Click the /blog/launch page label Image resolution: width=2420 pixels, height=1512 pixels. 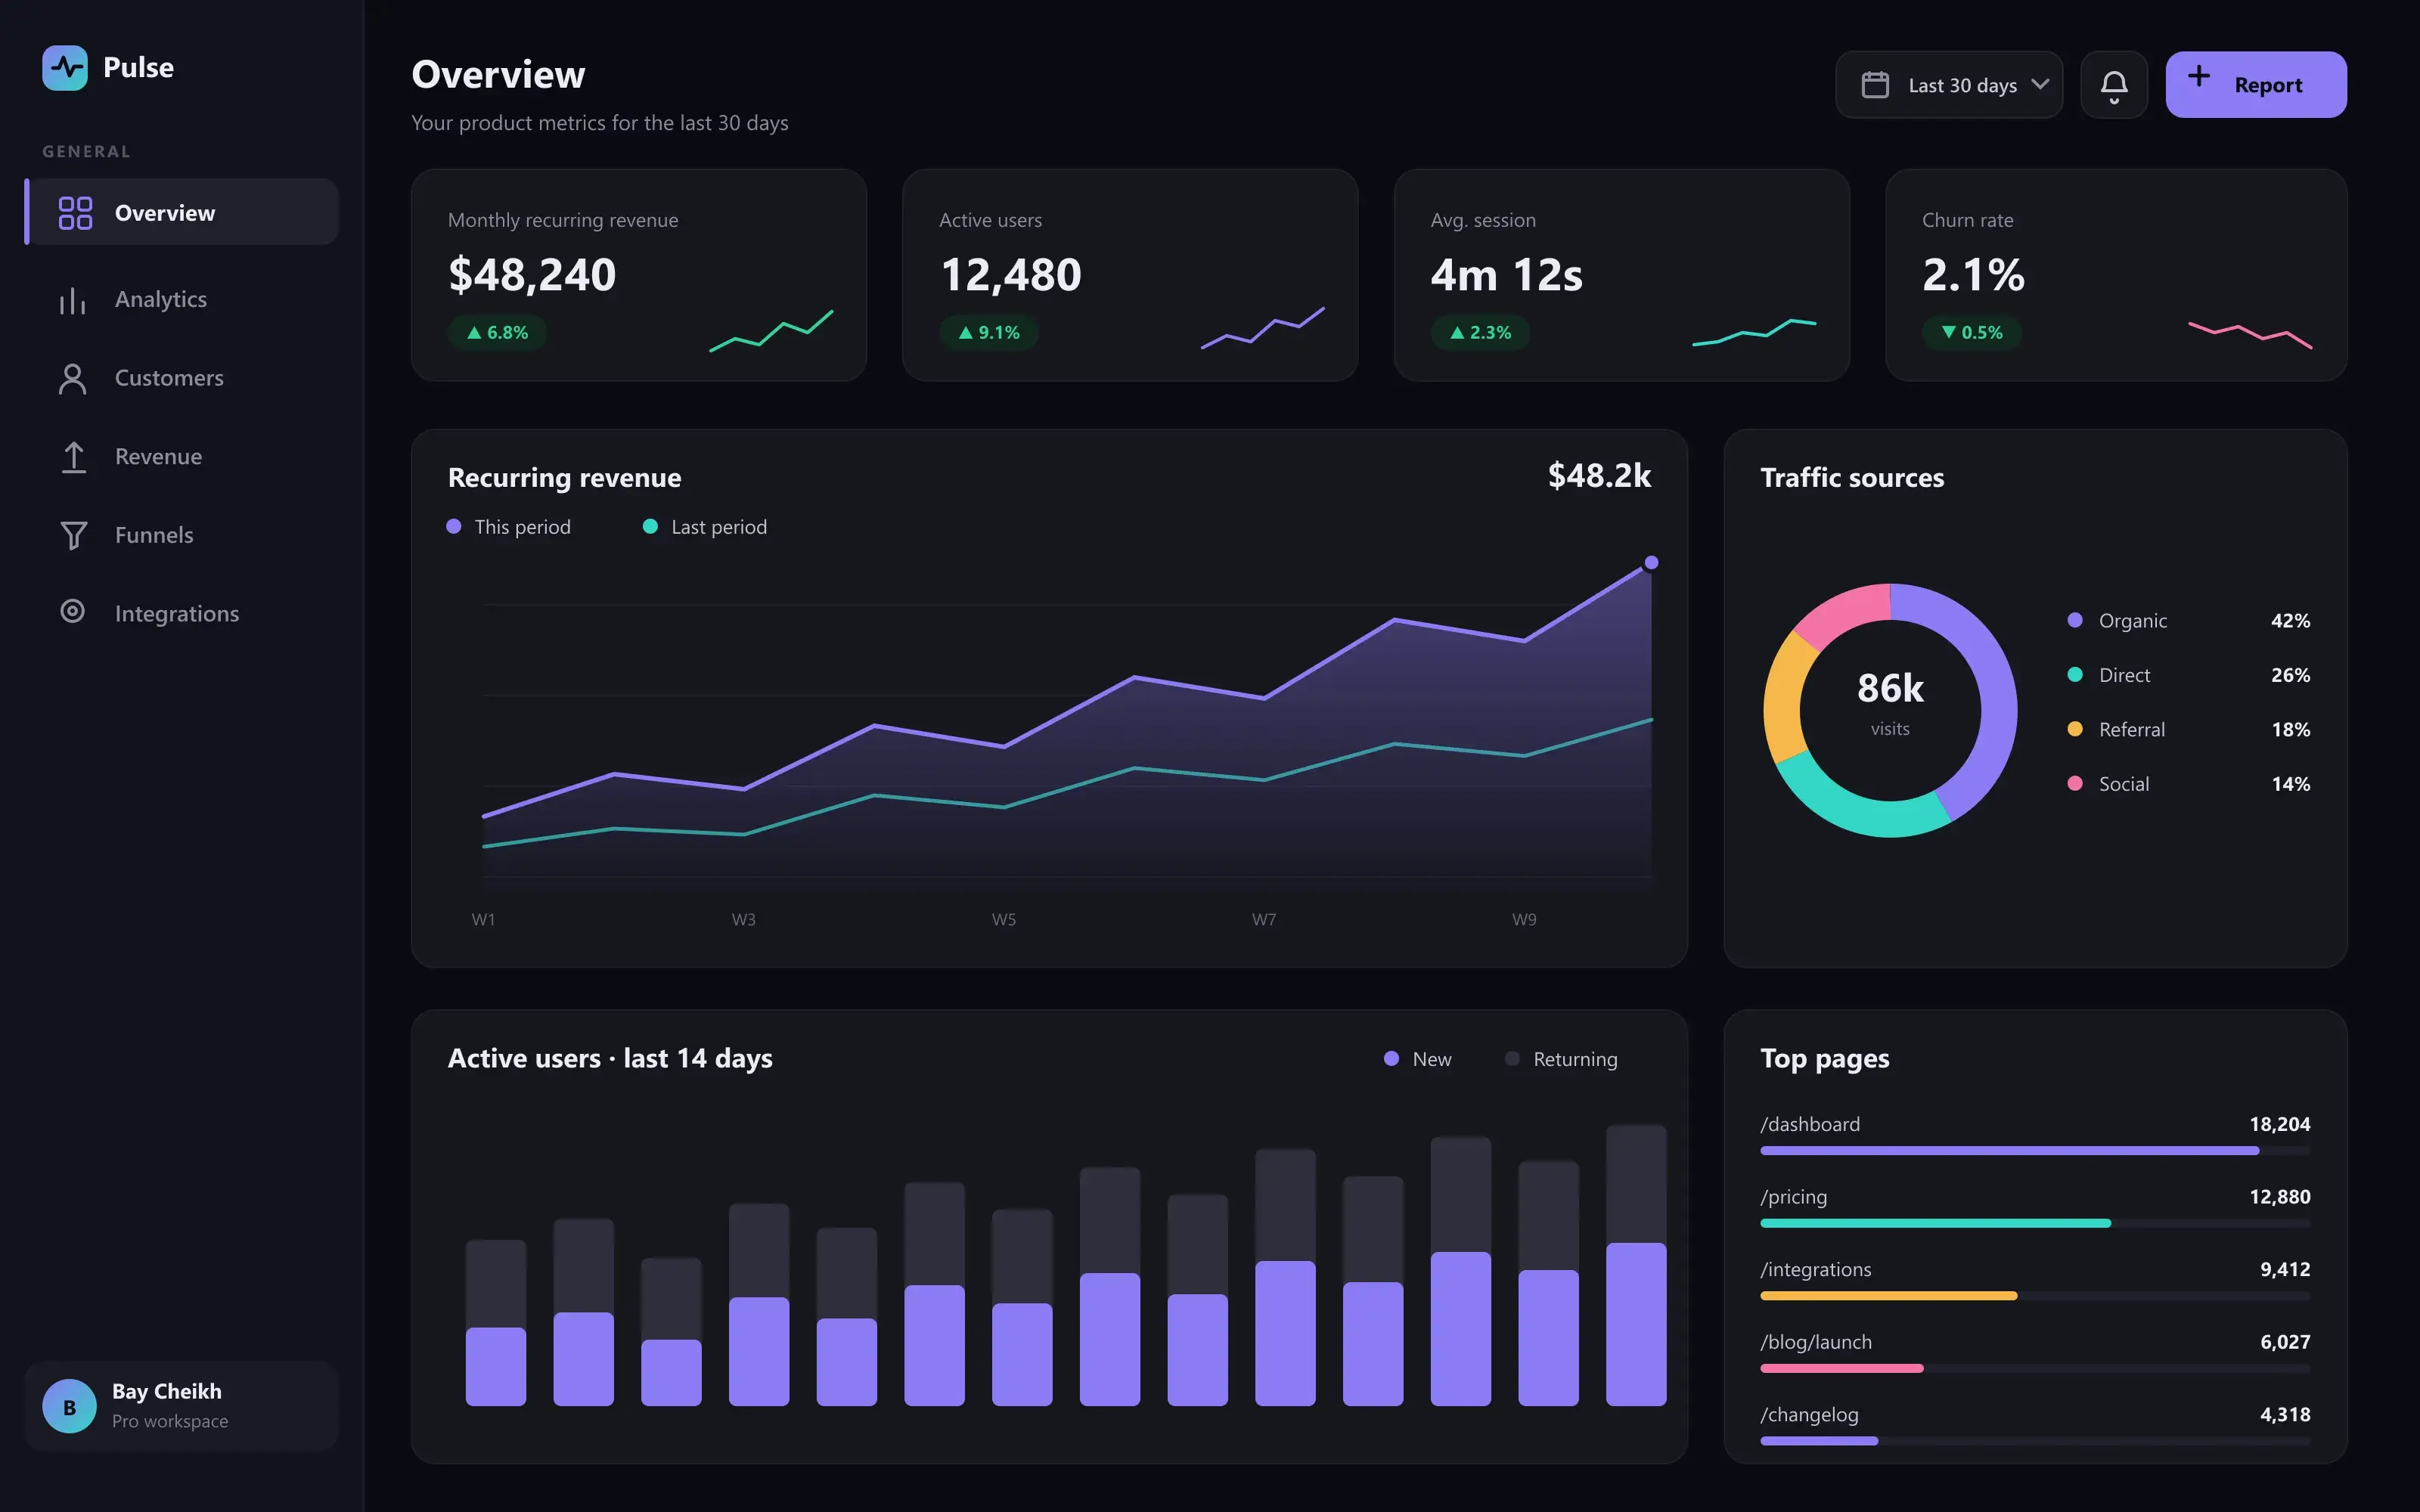point(1816,1342)
